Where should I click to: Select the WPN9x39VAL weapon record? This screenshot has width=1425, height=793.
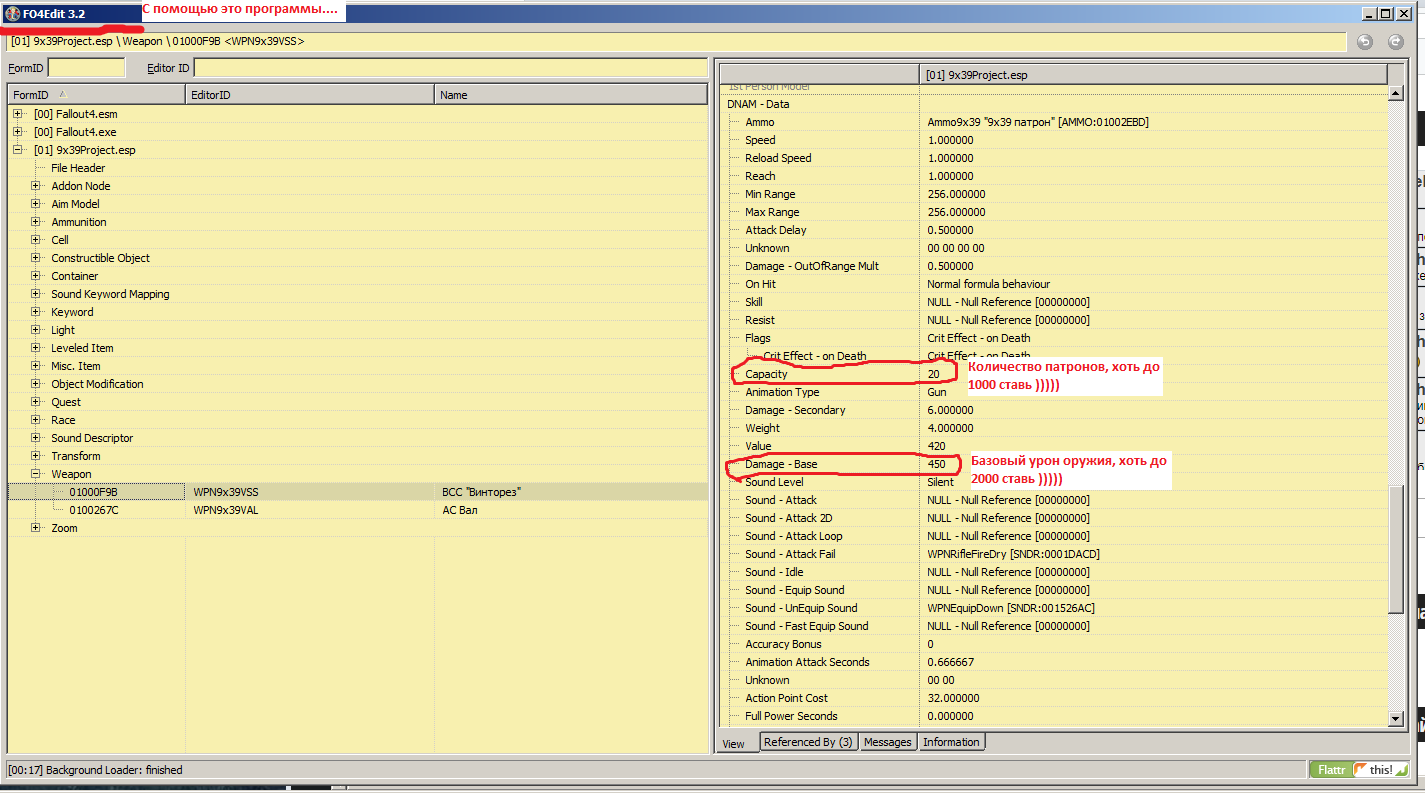coord(225,510)
